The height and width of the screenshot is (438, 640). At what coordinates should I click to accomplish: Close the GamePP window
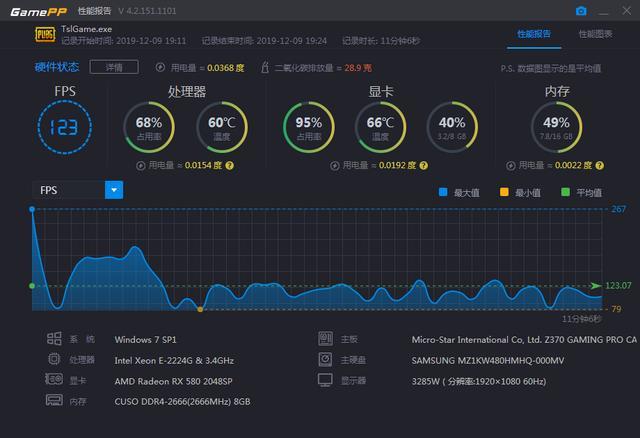[627, 11]
